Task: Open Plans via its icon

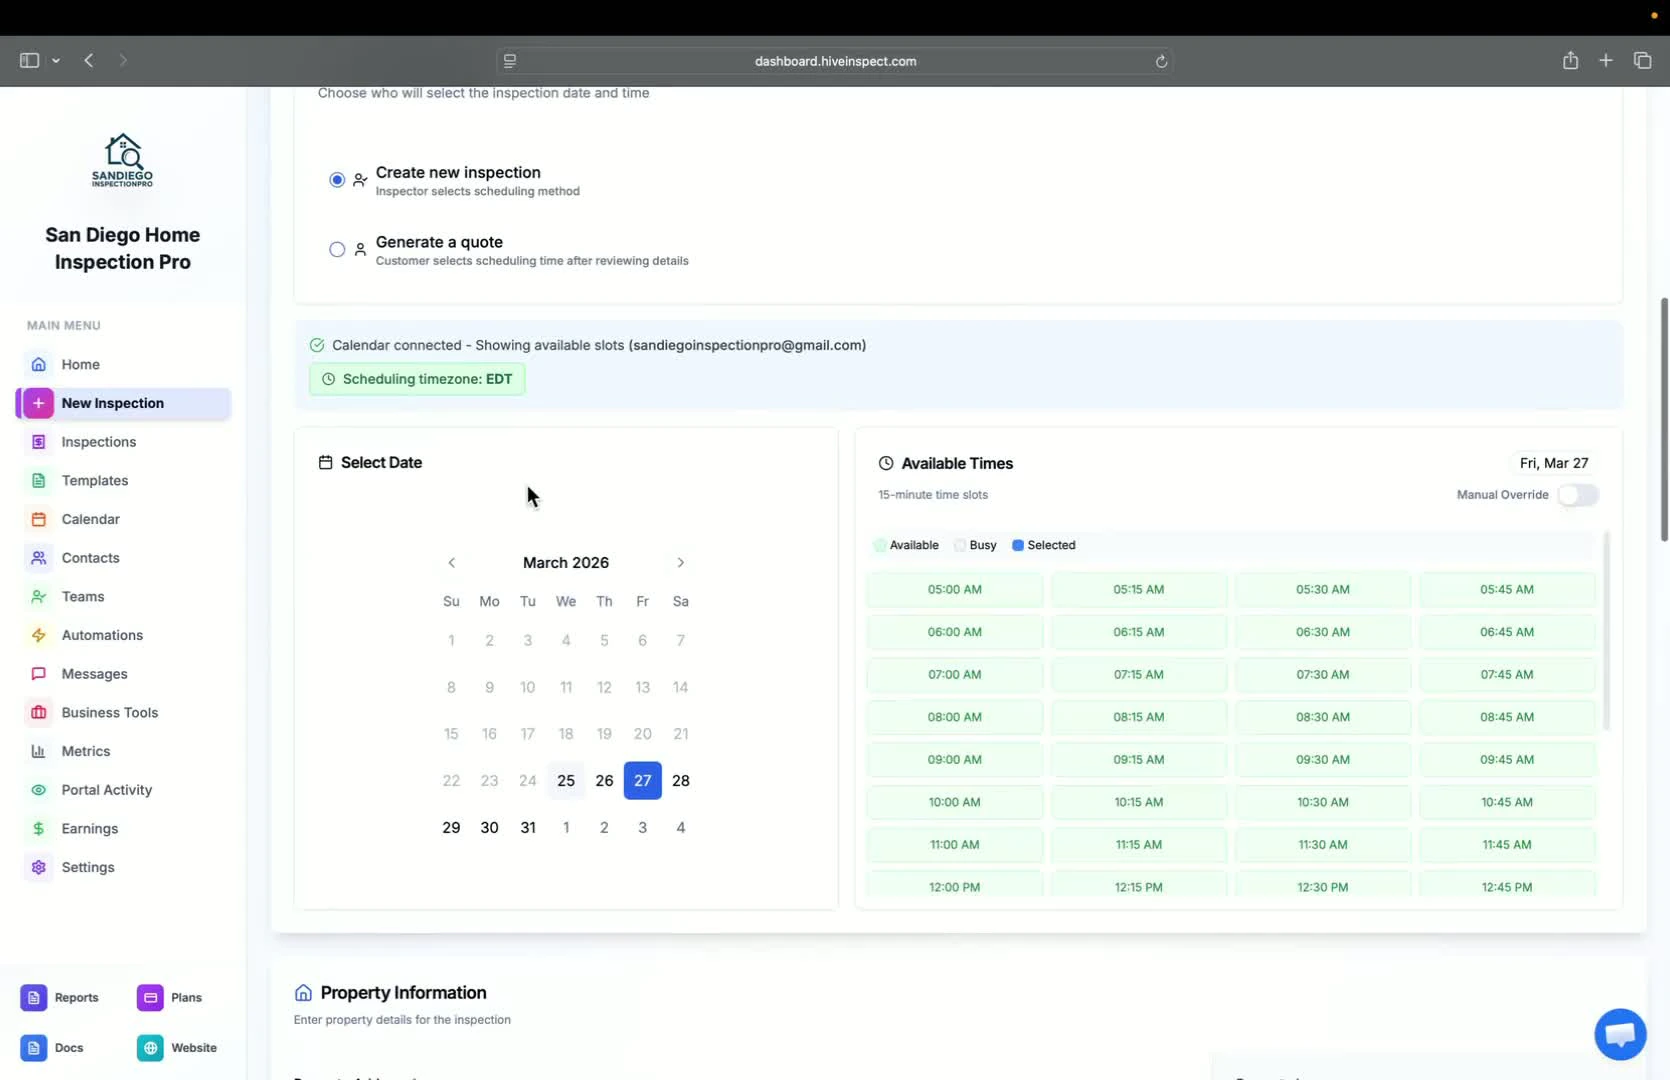Action: (x=150, y=998)
